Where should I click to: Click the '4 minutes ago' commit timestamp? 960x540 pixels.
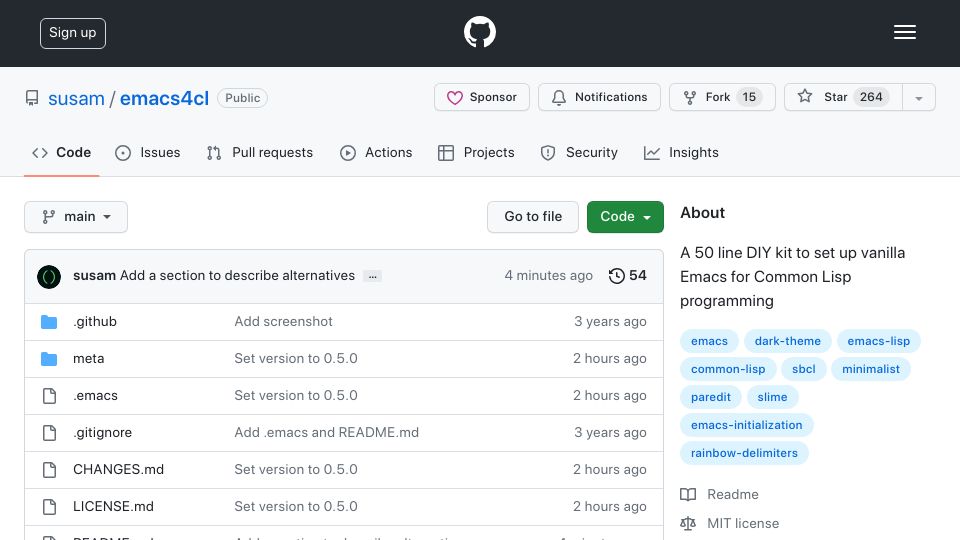pos(549,276)
